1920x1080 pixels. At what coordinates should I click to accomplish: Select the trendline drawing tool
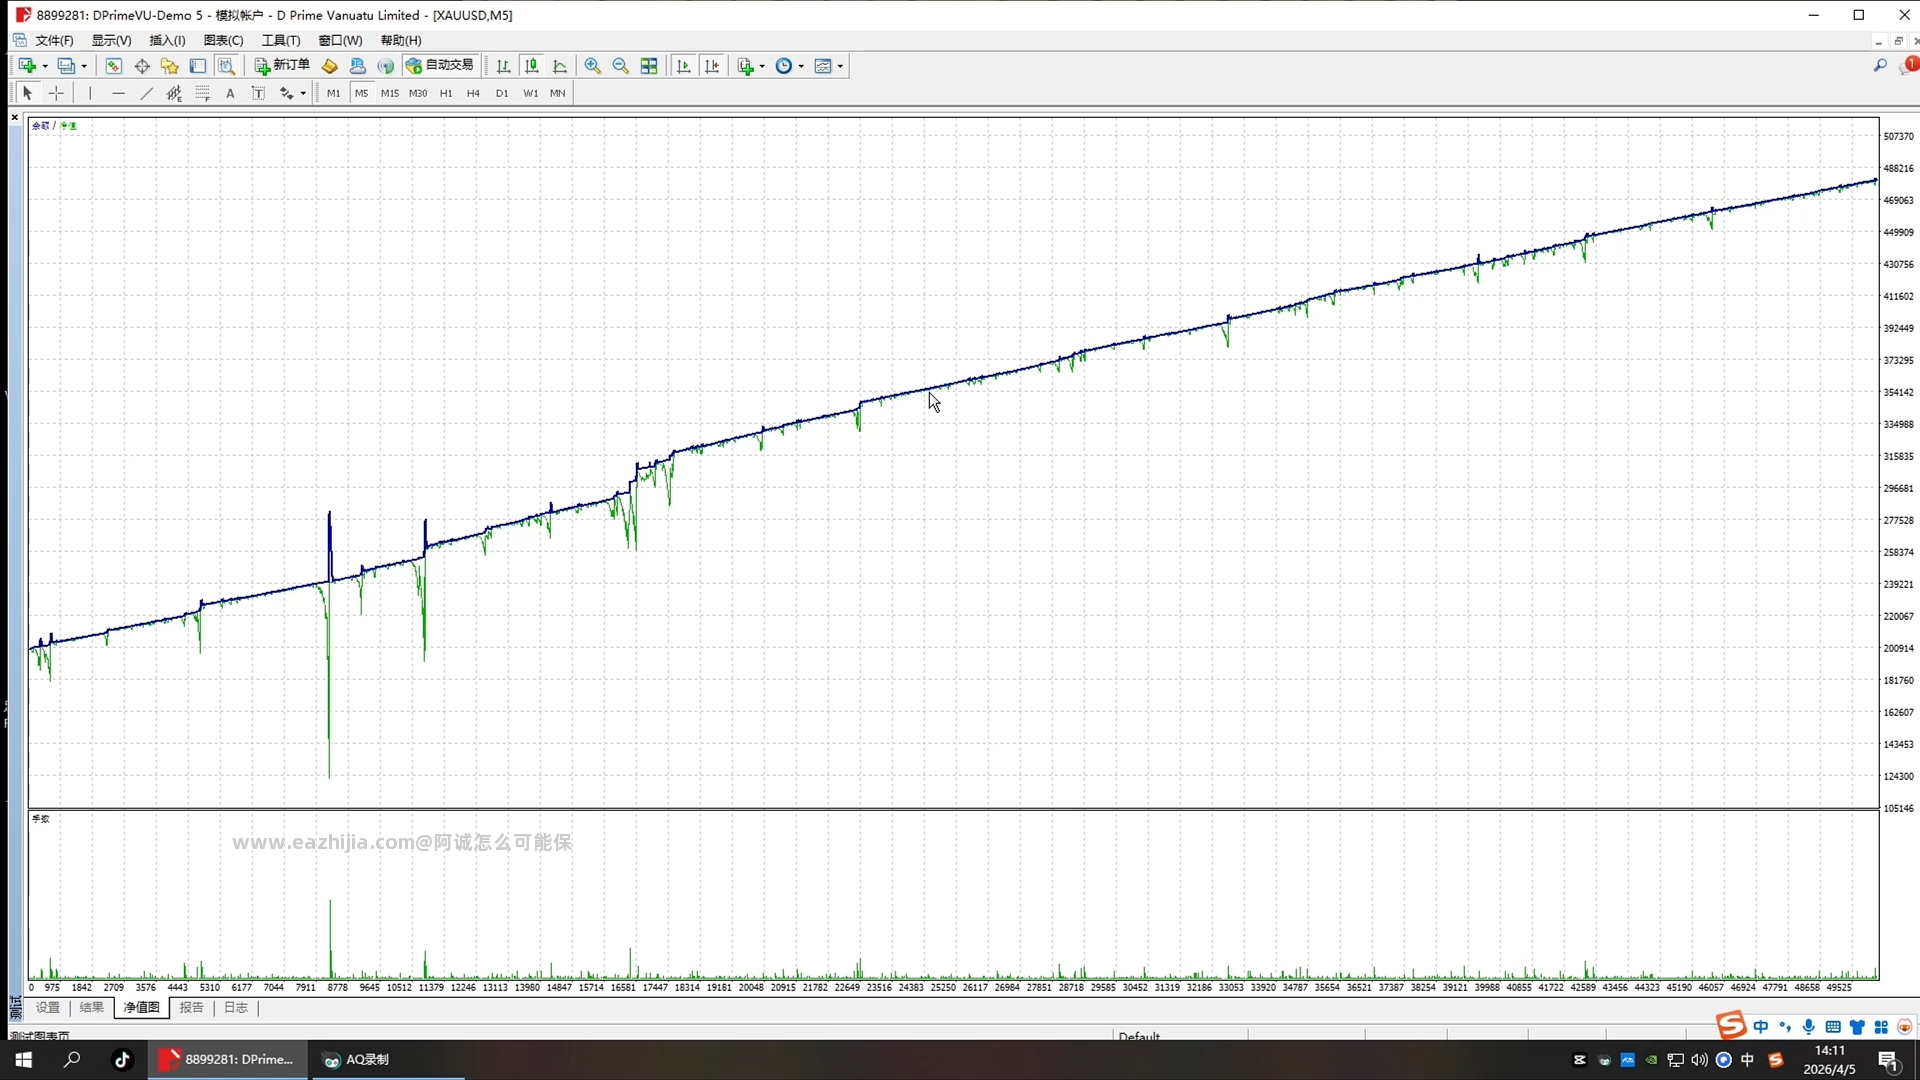[x=146, y=93]
